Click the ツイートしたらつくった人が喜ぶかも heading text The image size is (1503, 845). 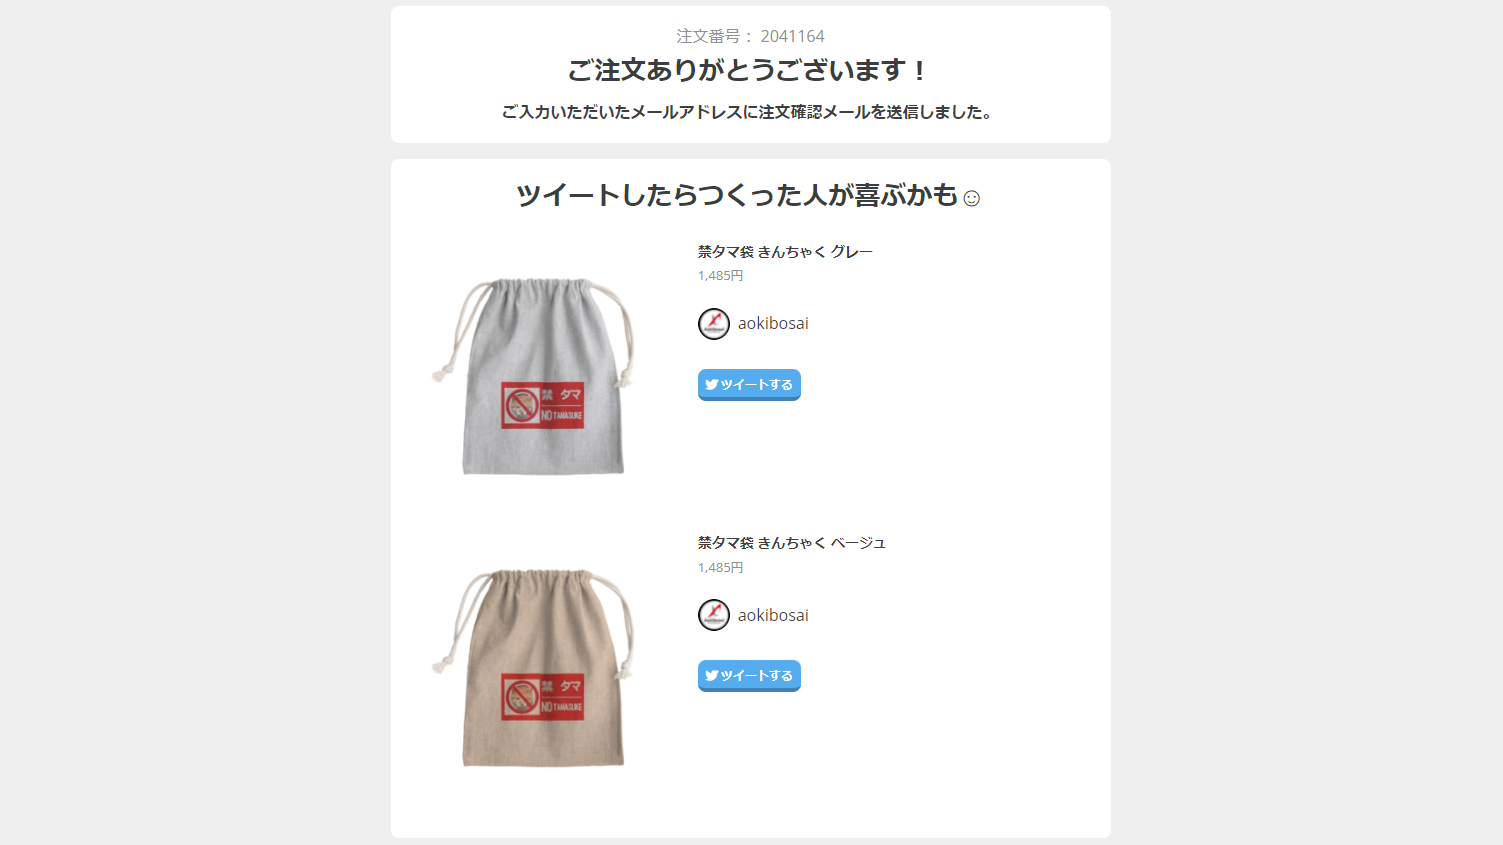tap(737, 195)
